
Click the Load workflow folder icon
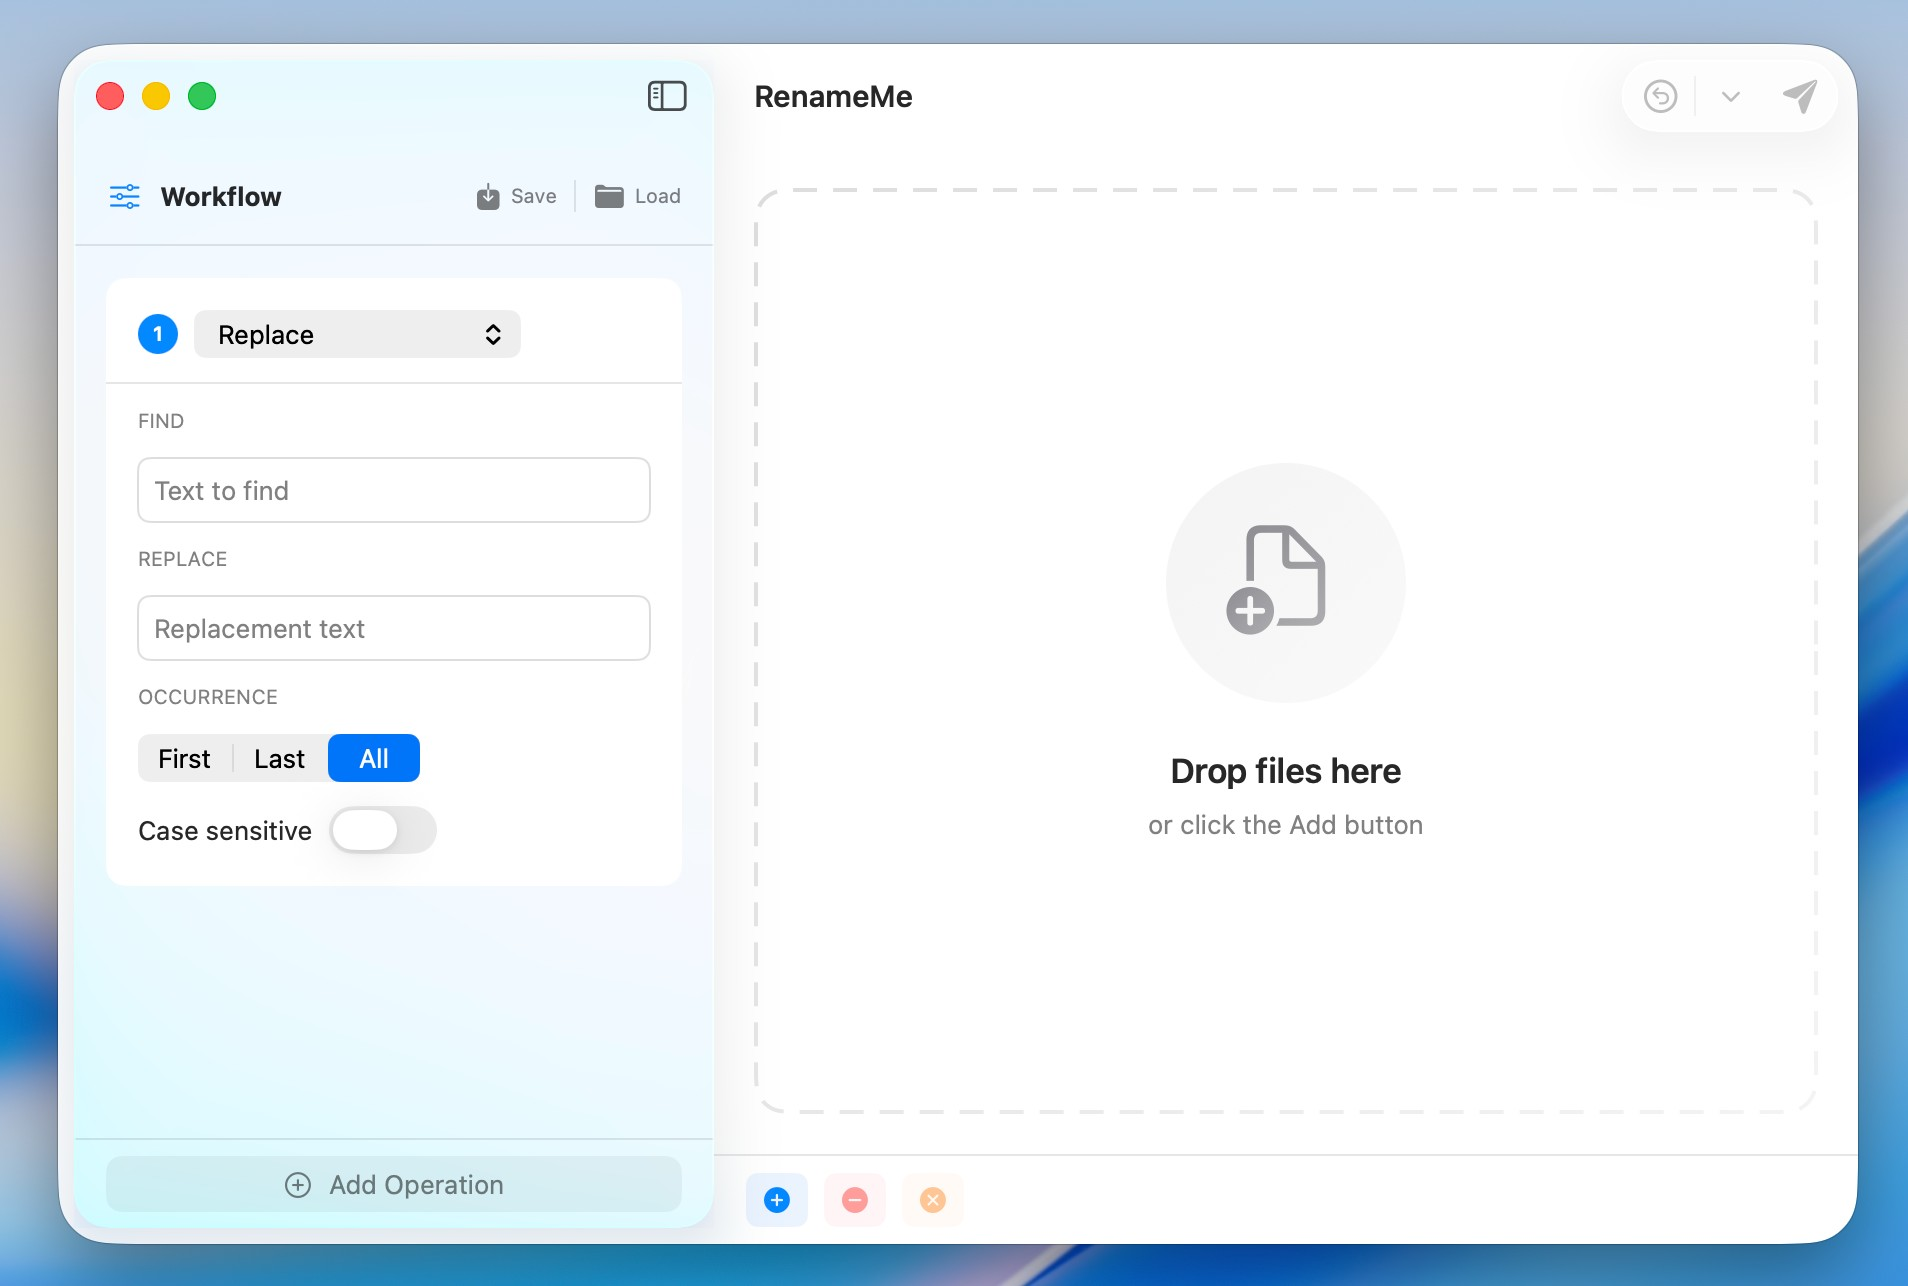pyautogui.click(x=608, y=196)
